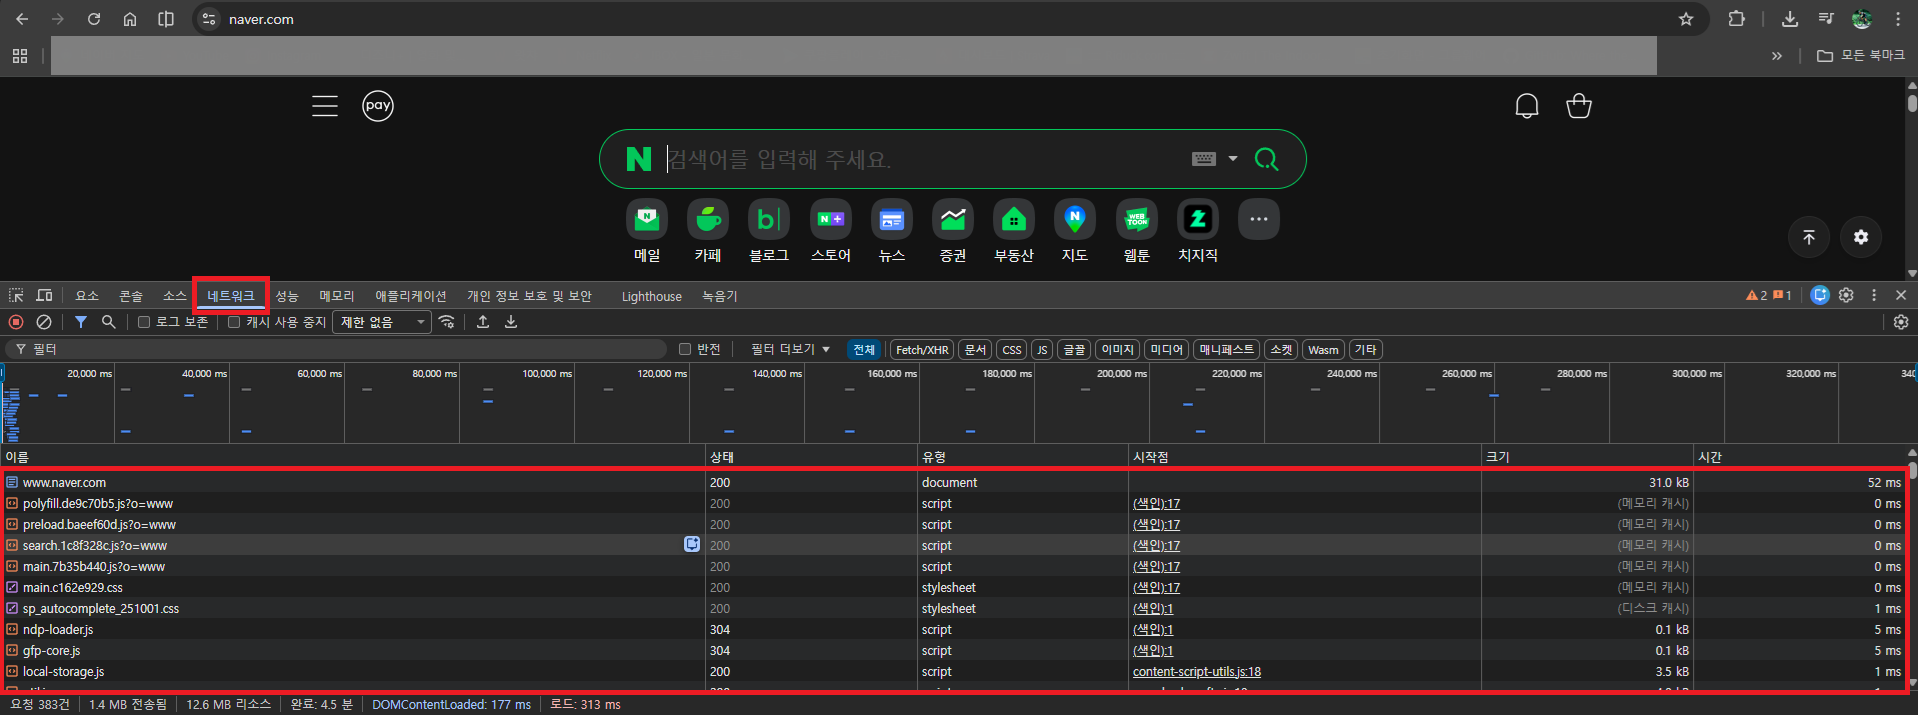Open network panel settings gear icon
The width and height of the screenshot is (1918, 715).
coord(1901,322)
